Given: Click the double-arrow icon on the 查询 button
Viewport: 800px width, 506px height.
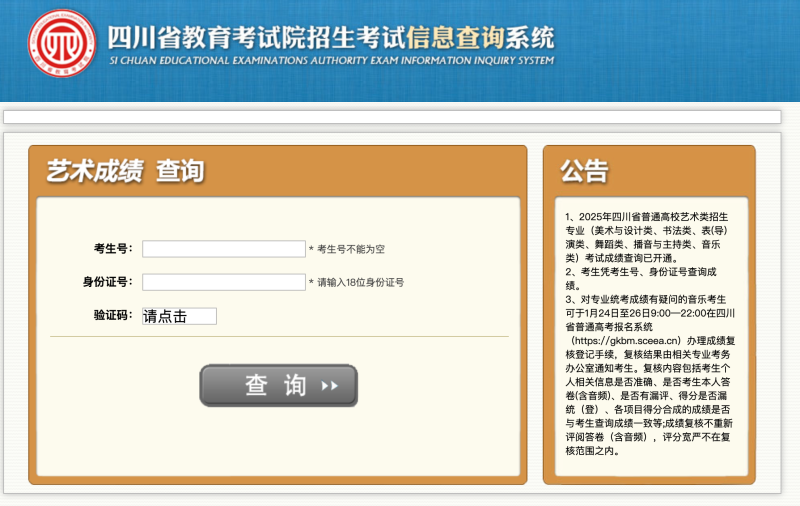Looking at the screenshot, I should coord(330,386).
